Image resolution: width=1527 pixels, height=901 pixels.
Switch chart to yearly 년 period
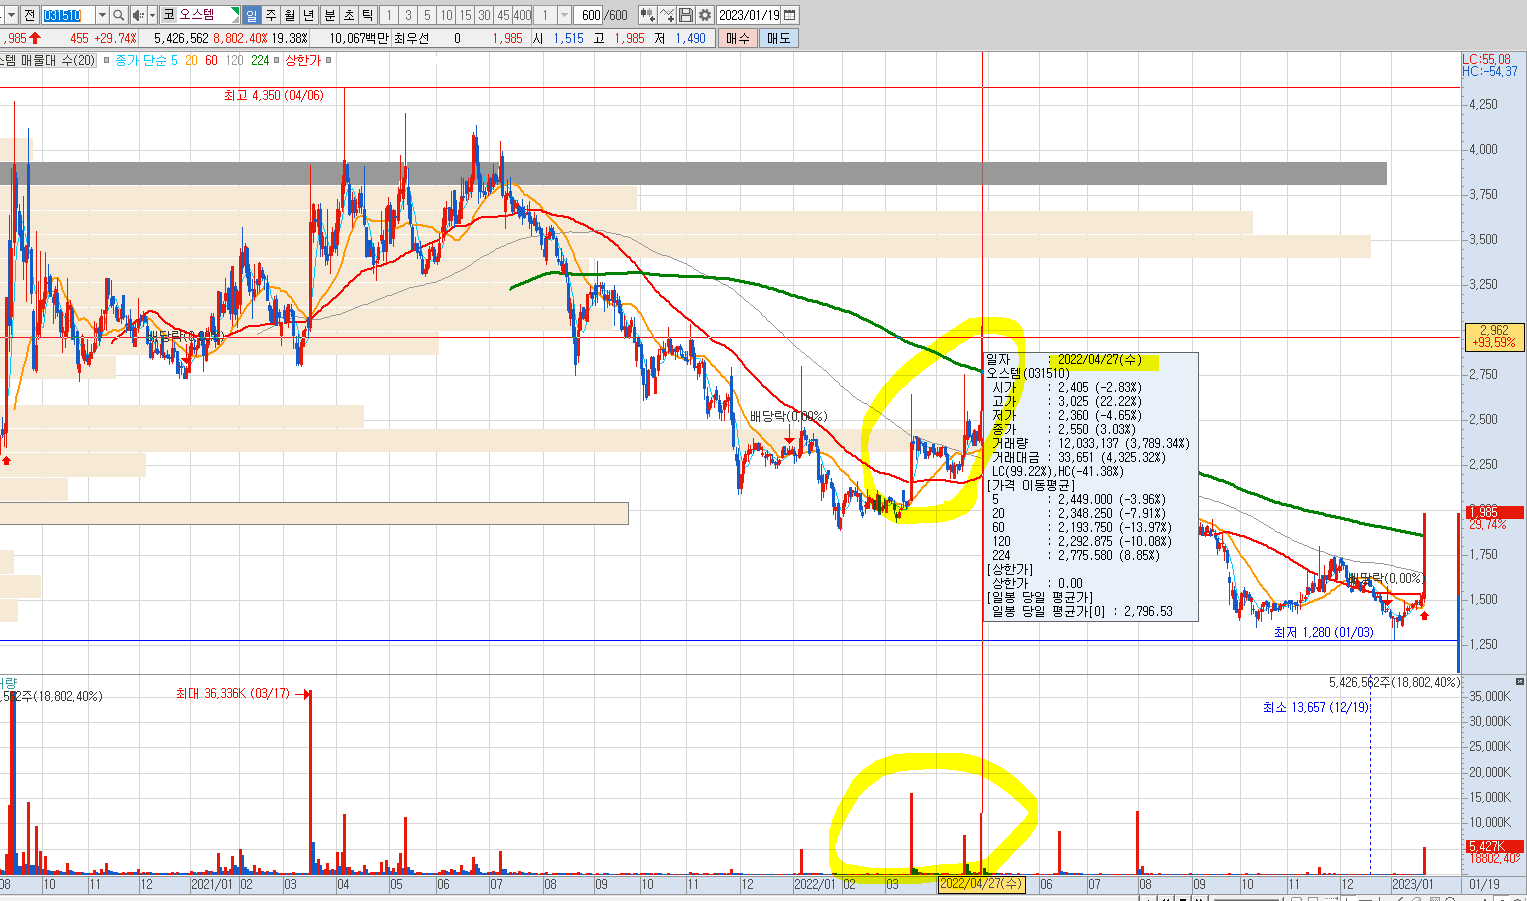[308, 15]
